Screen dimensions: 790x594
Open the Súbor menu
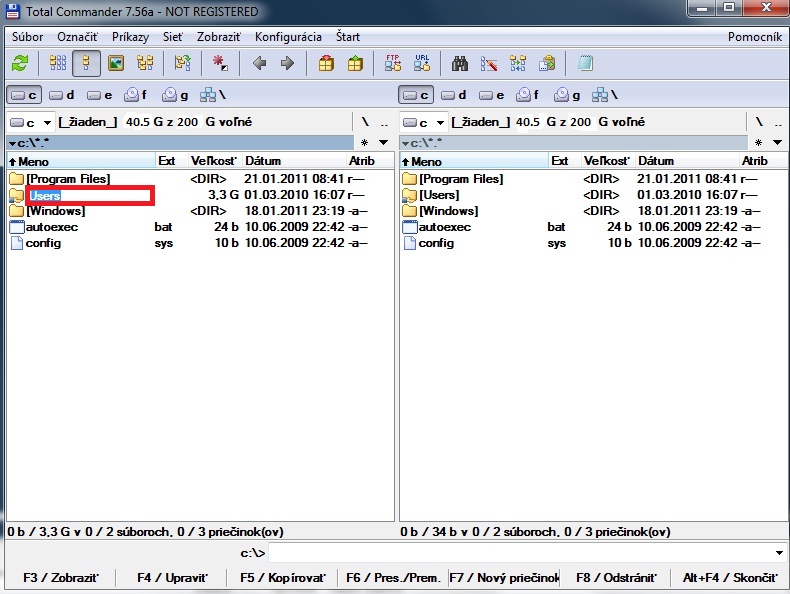[28, 37]
